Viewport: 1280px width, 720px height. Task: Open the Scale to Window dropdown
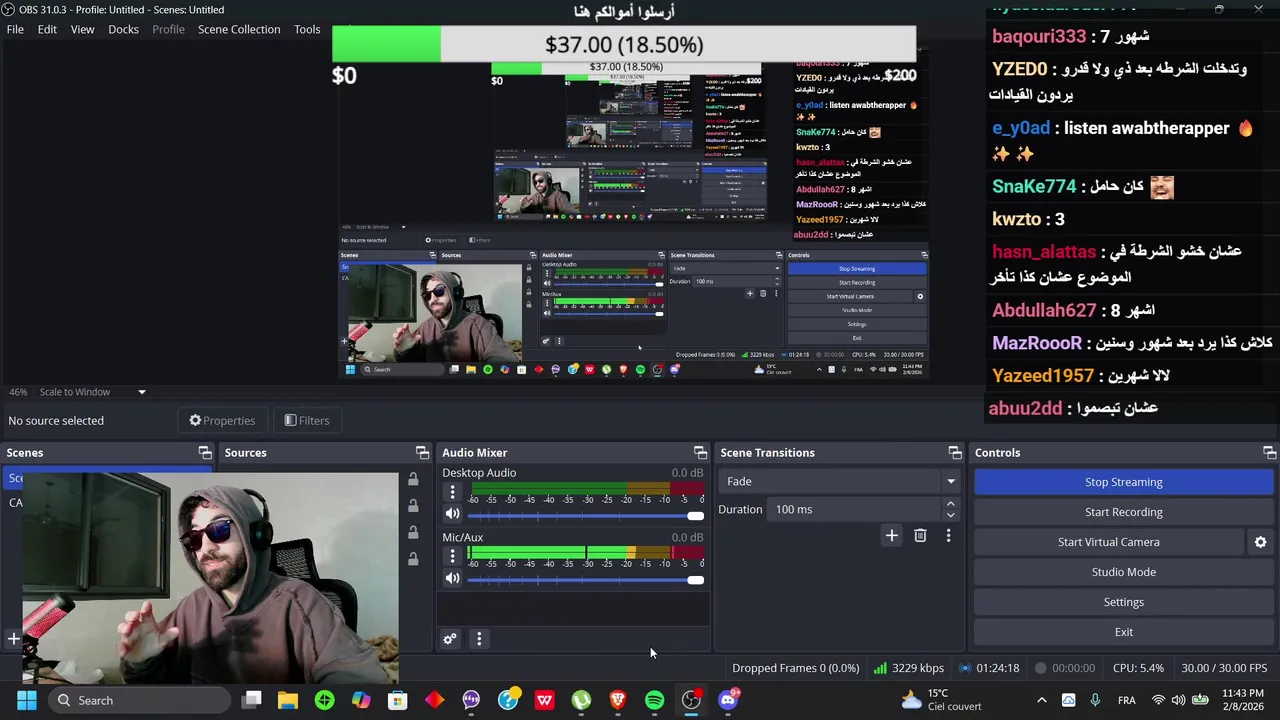tap(92, 392)
